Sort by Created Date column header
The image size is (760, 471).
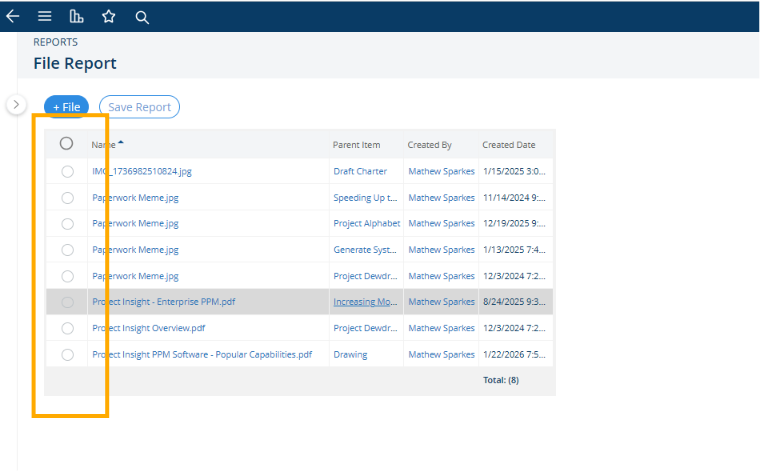click(508, 144)
